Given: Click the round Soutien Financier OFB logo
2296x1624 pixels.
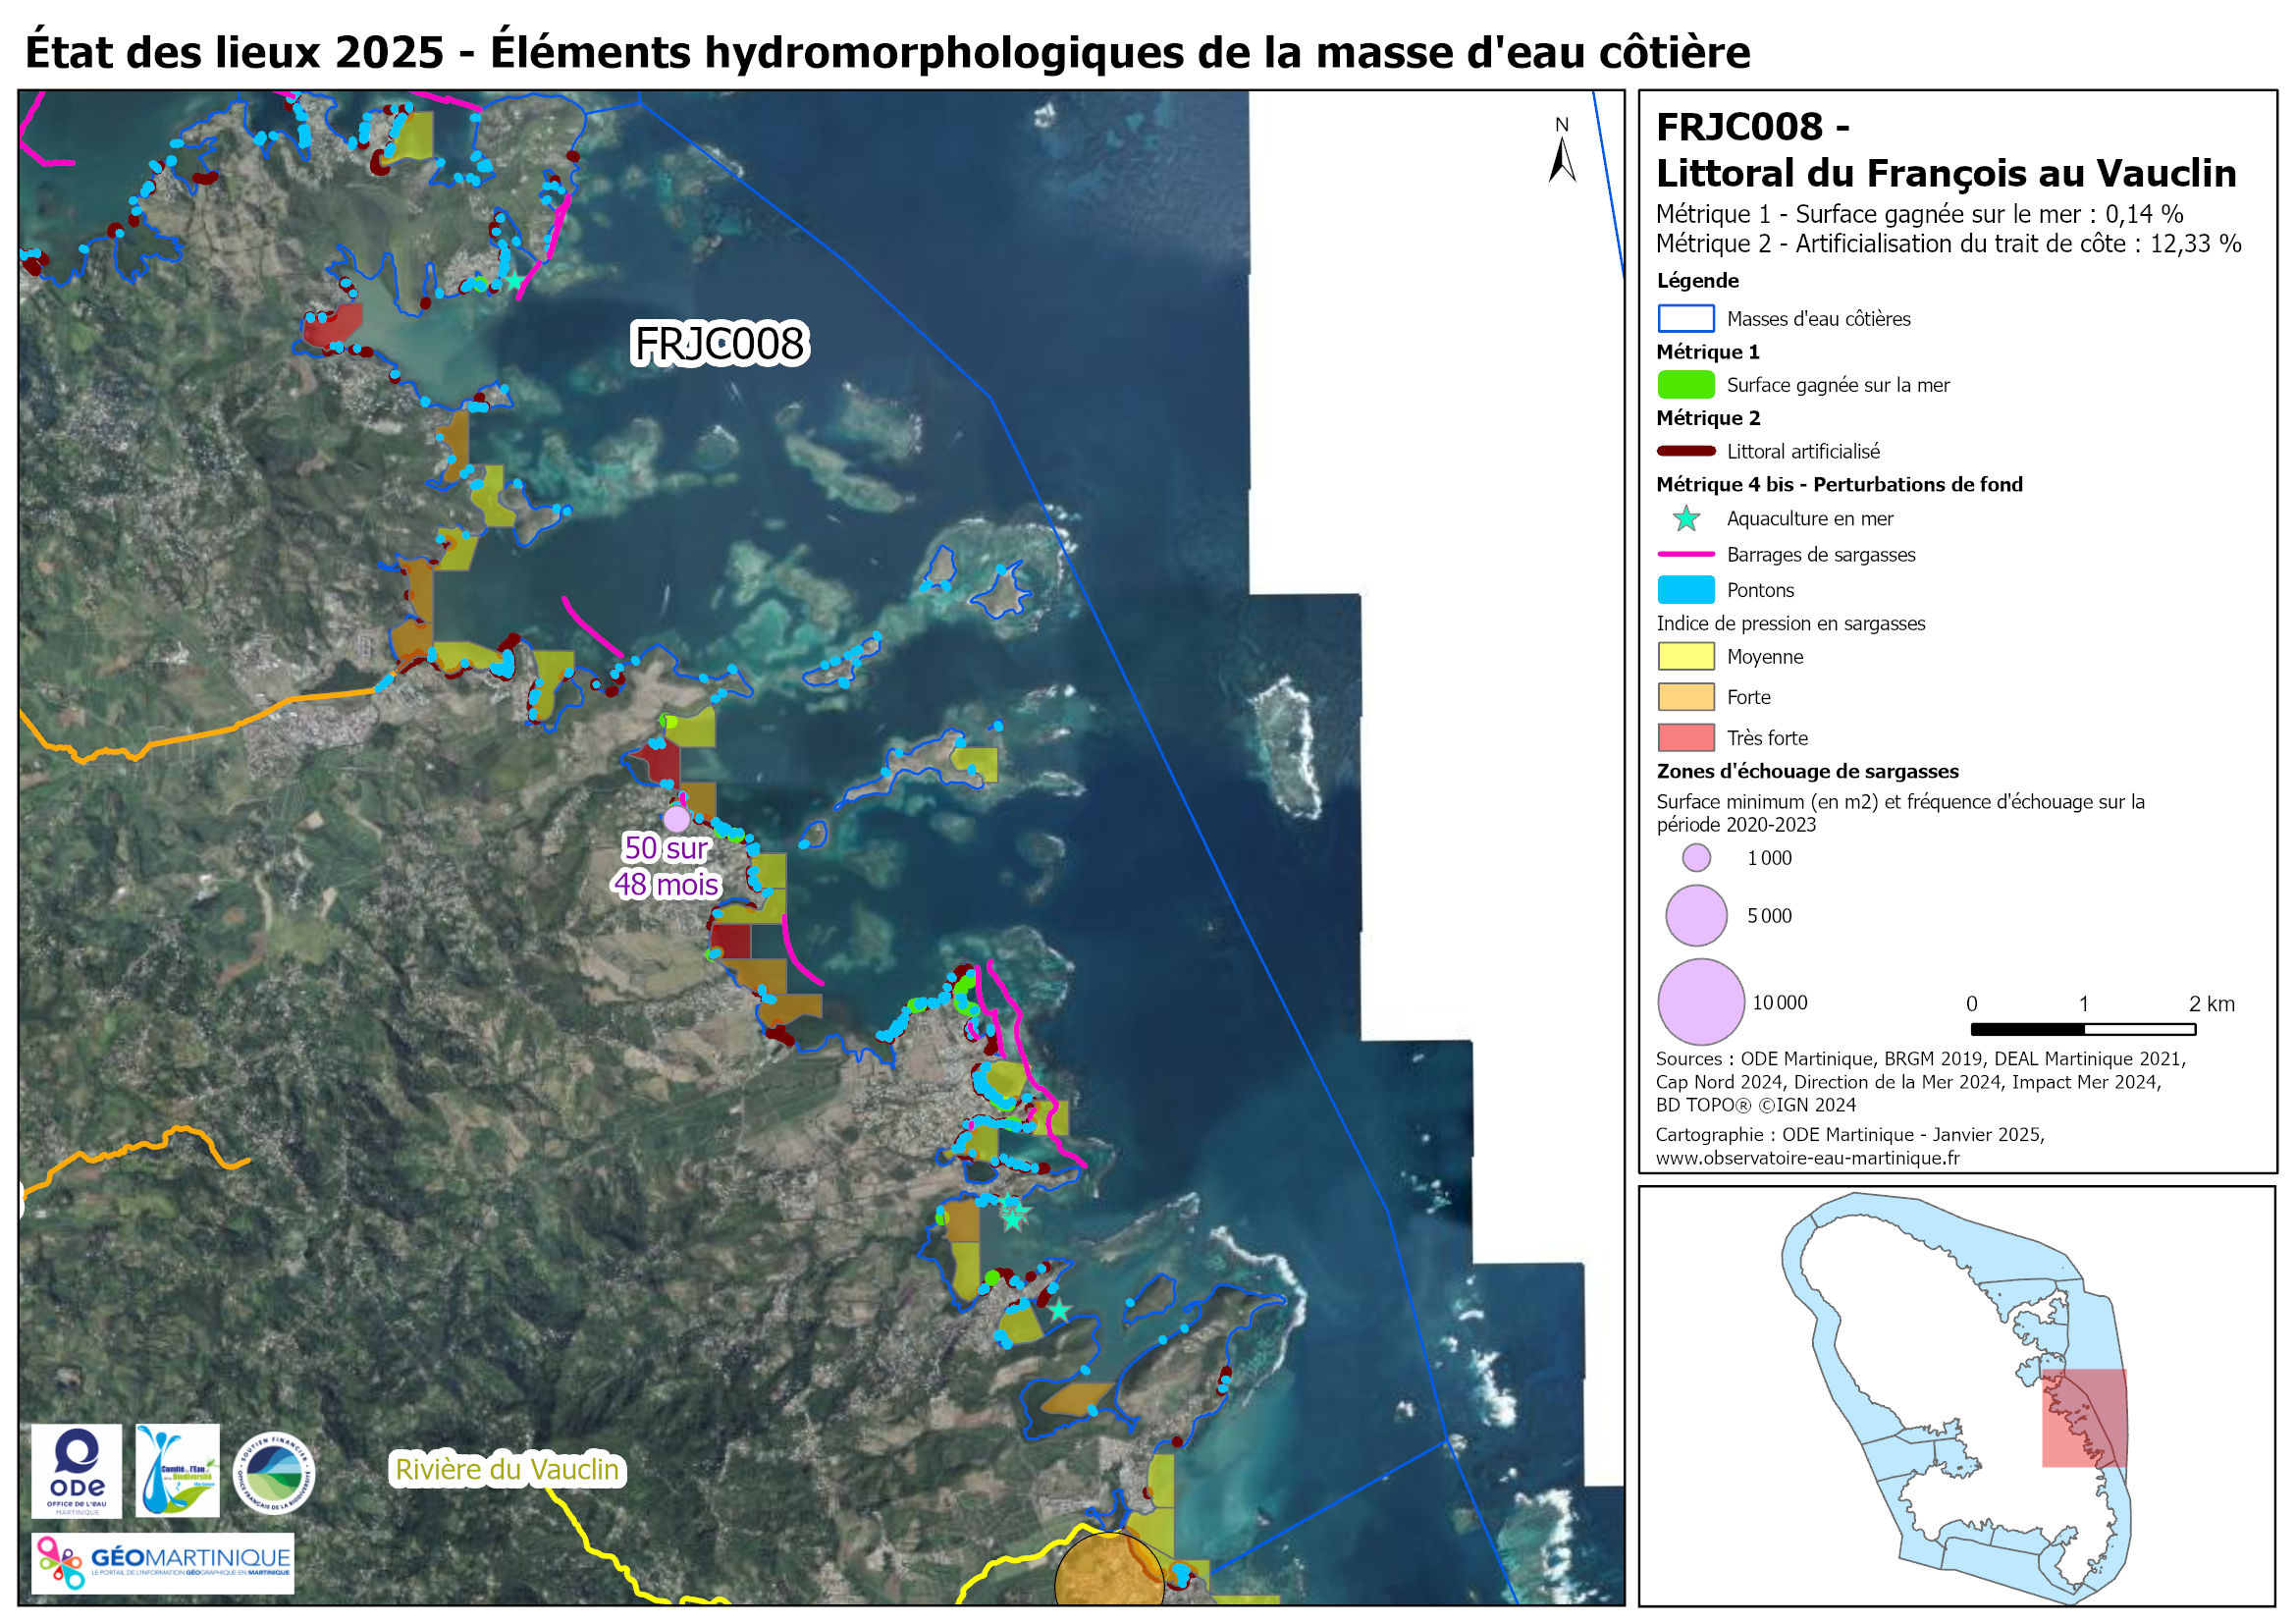Looking at the screenshot, I should coord(273,1473).
